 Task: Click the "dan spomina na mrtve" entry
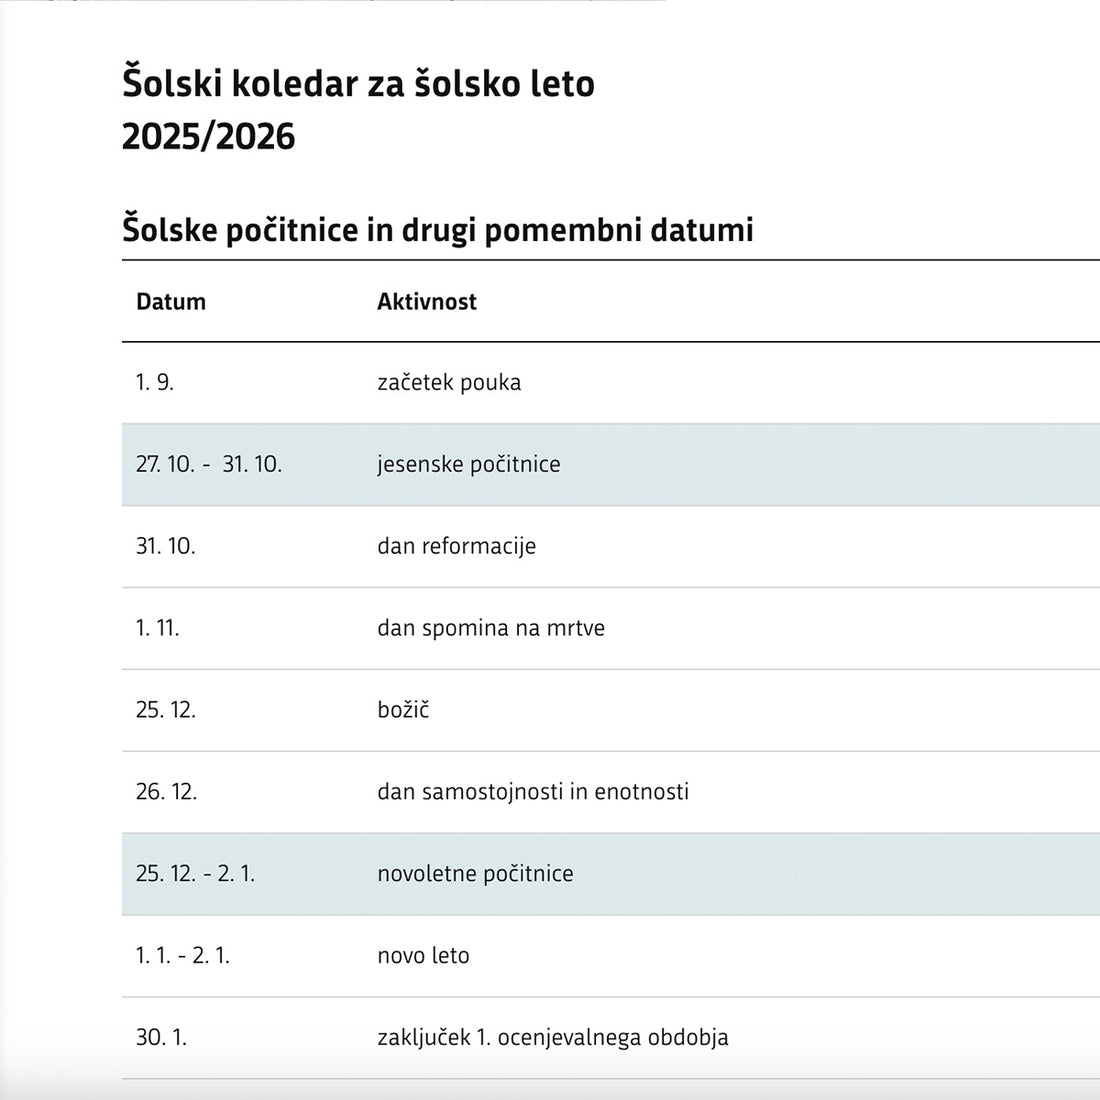(x=490, y=629)
